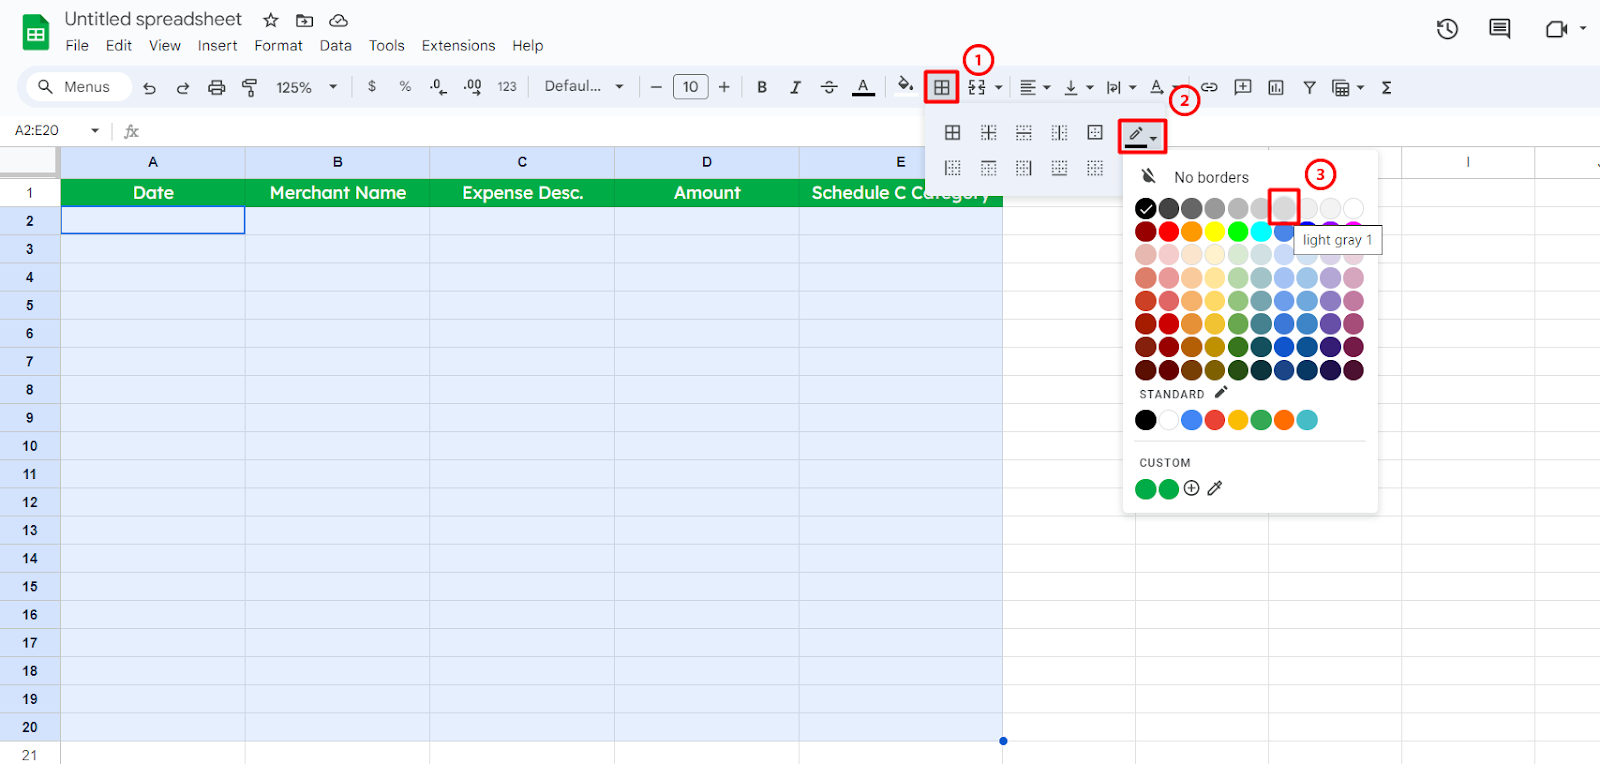1600x764 pixels.
Task: Decrease font size
Action: coord(656,87)
